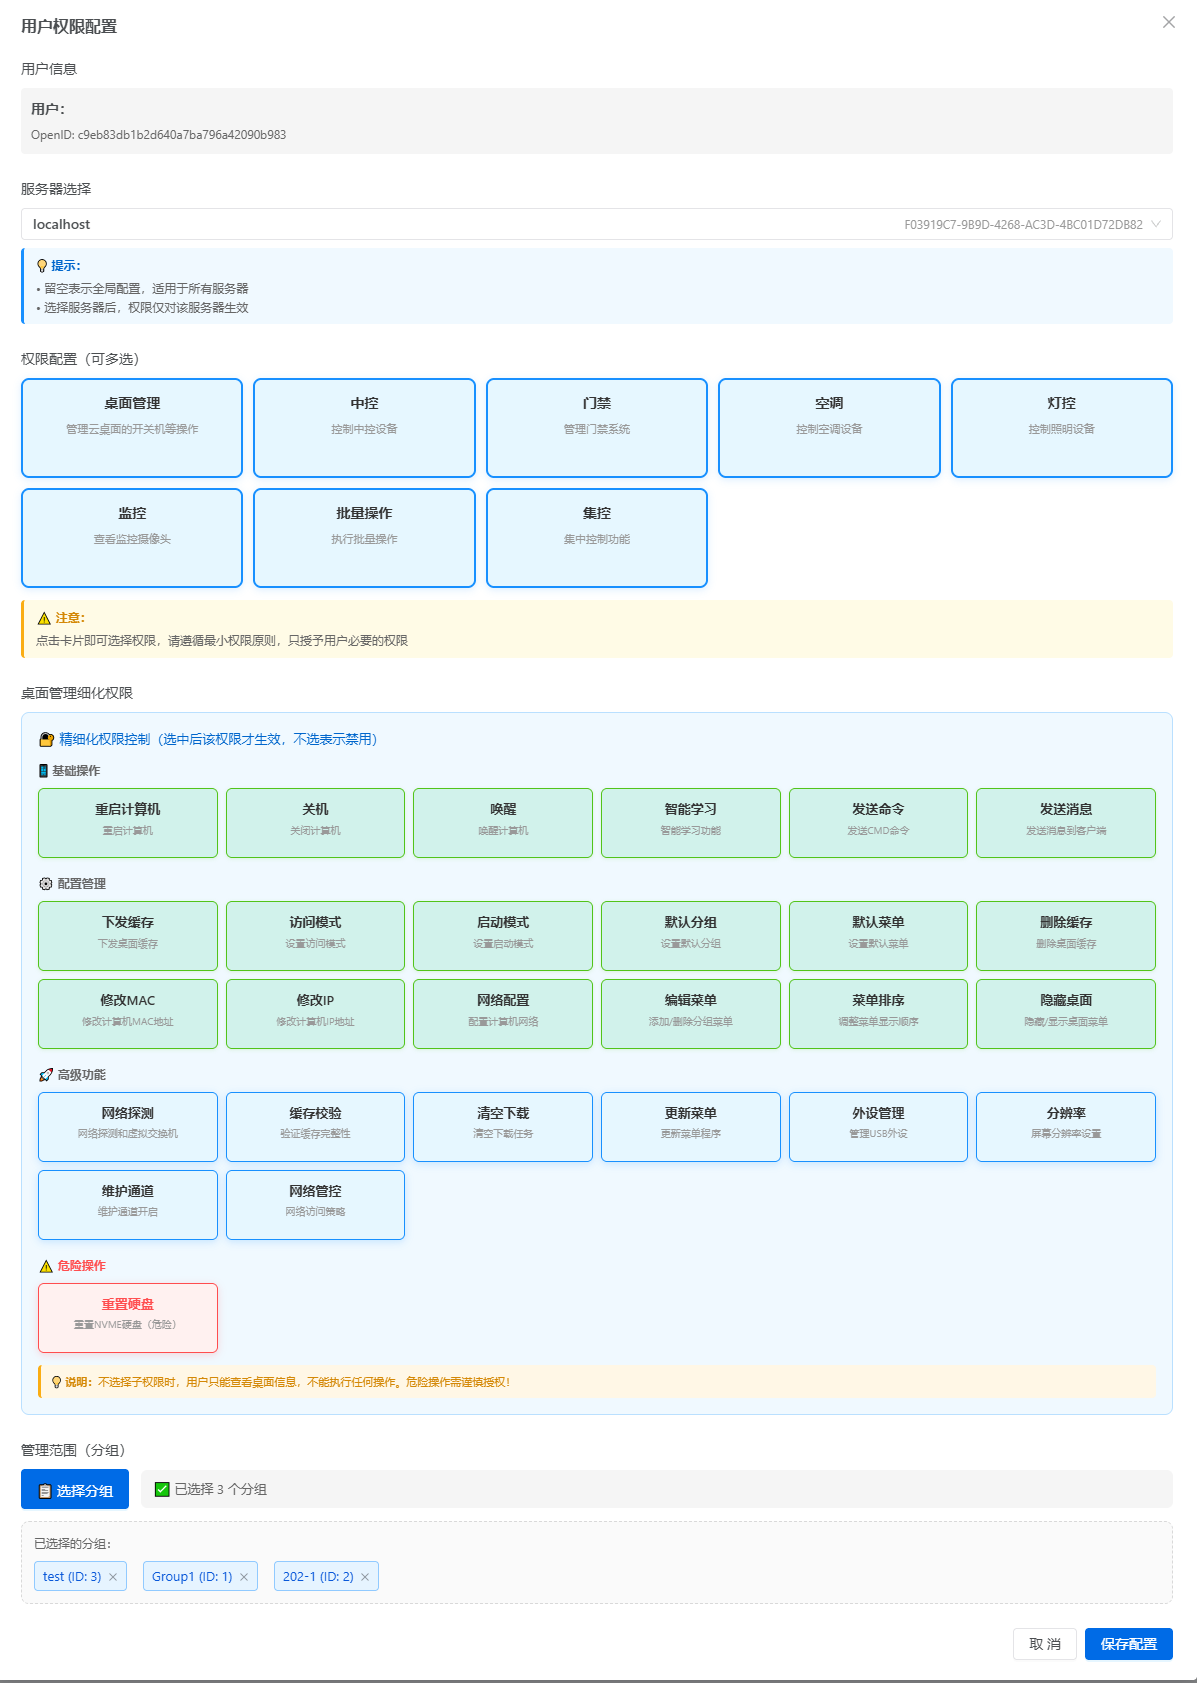Click 保存配置 to save configuration
Screen dimensions: 1197x1683
coord(1128,1644)
